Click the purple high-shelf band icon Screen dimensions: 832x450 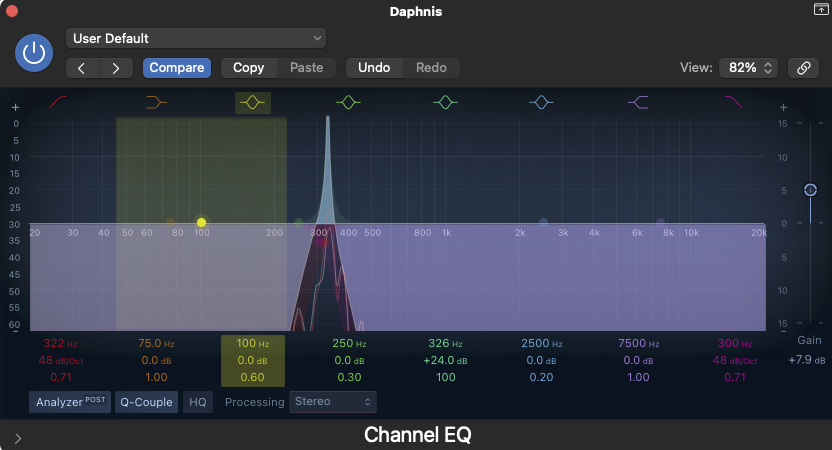pyautogui.click(x=637, y=102)
